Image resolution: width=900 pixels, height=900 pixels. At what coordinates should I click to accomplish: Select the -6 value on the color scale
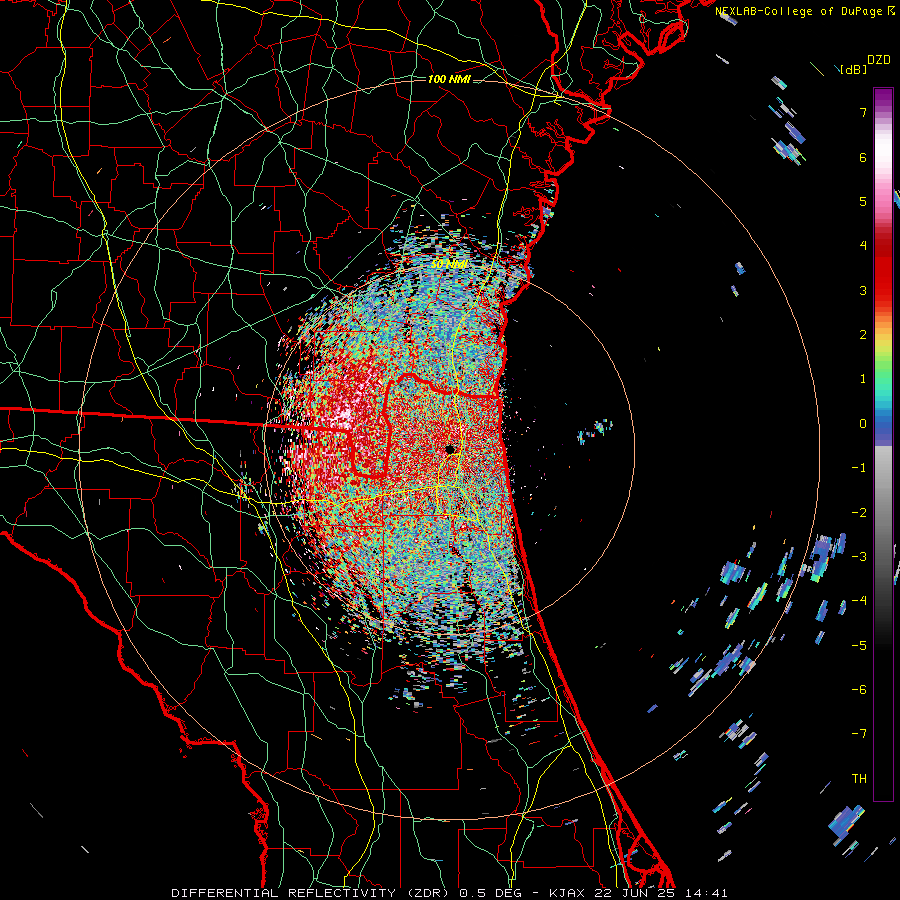859,690
